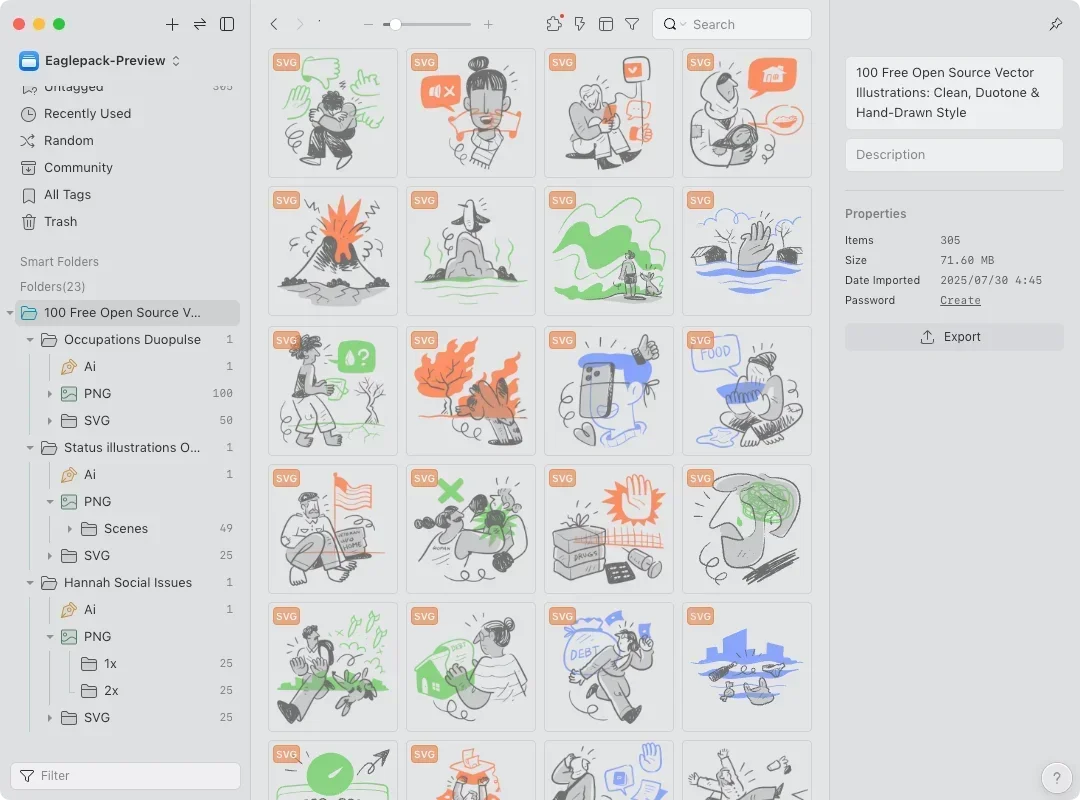Click the switch library arrows icon
The image size is (1080, 800).
[x=200, y=24]
